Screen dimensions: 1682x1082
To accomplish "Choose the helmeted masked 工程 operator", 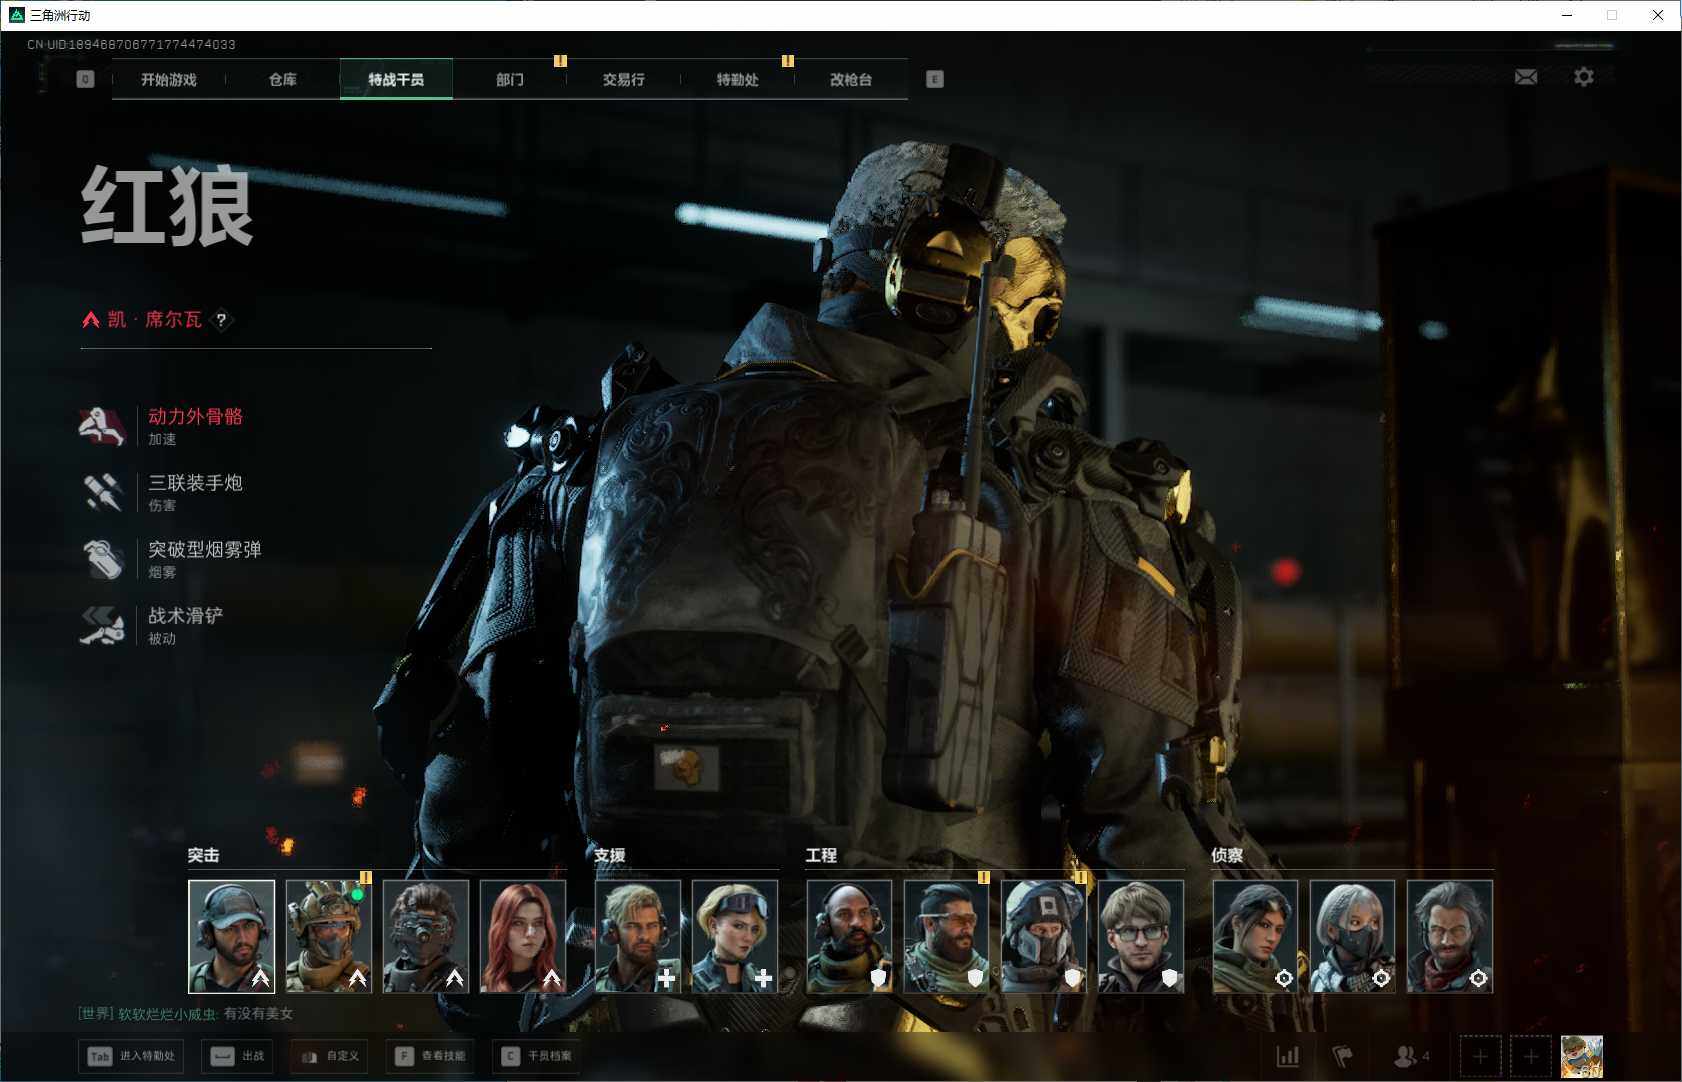I will click(1043, 936).
